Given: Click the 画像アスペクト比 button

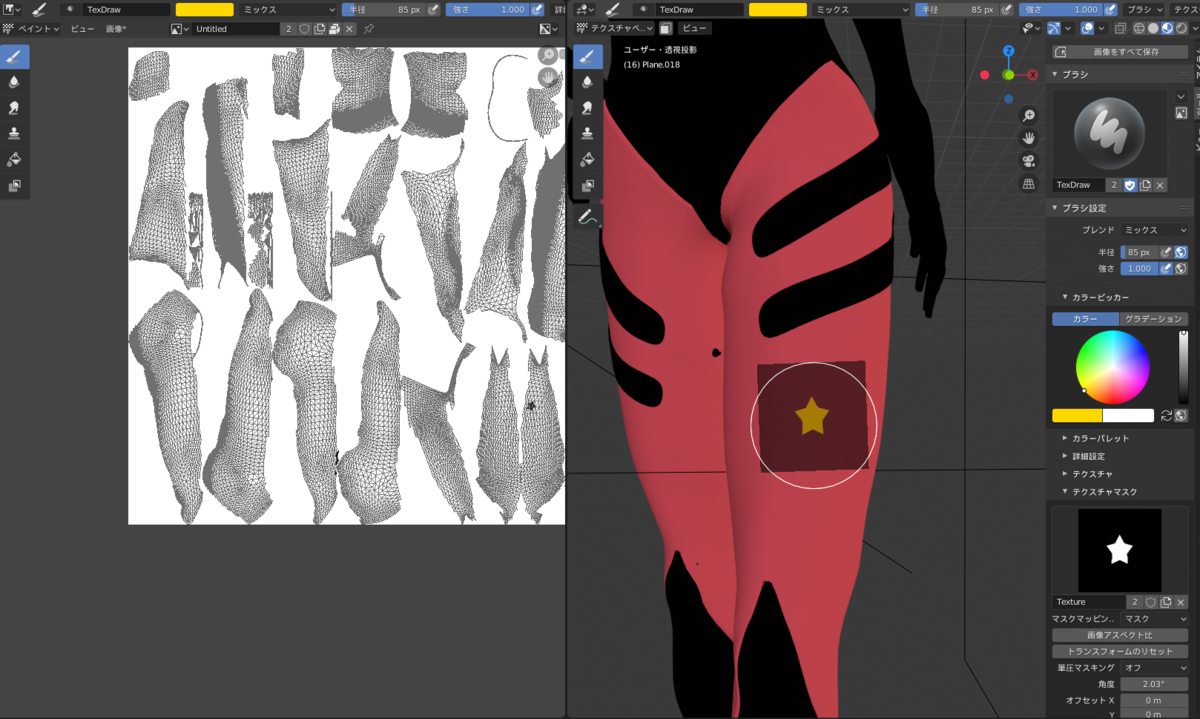Looking at the screenshot, I should [x=1120, y=636].
